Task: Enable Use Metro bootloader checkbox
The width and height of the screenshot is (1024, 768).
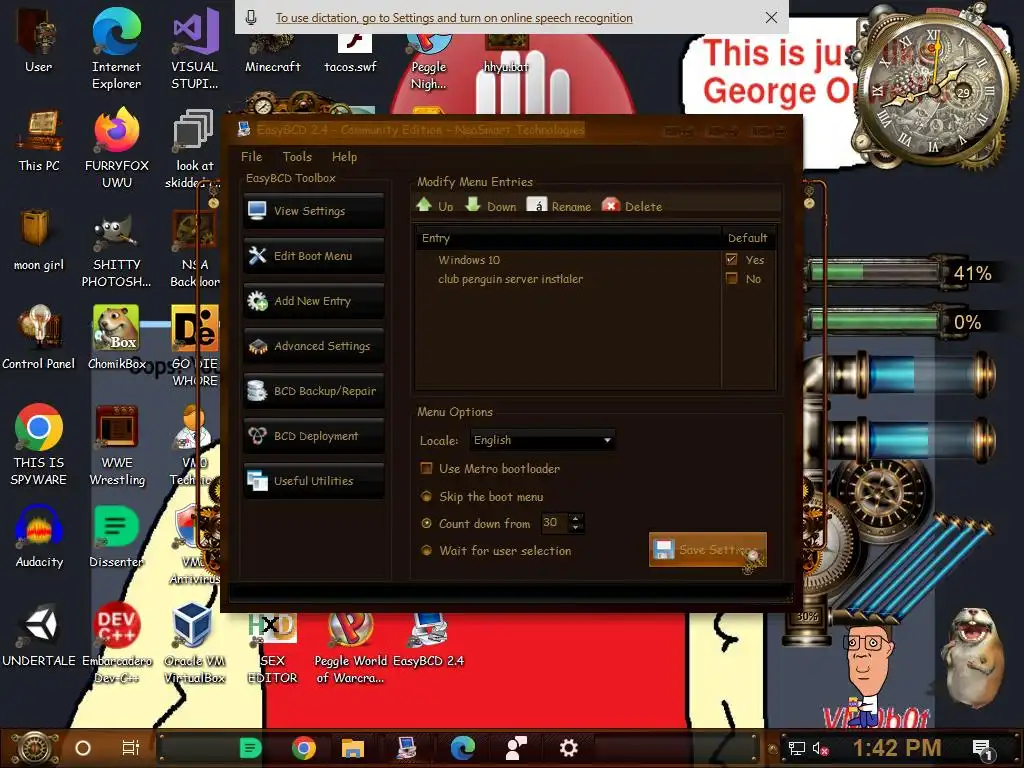Action: tap(426, 468)
